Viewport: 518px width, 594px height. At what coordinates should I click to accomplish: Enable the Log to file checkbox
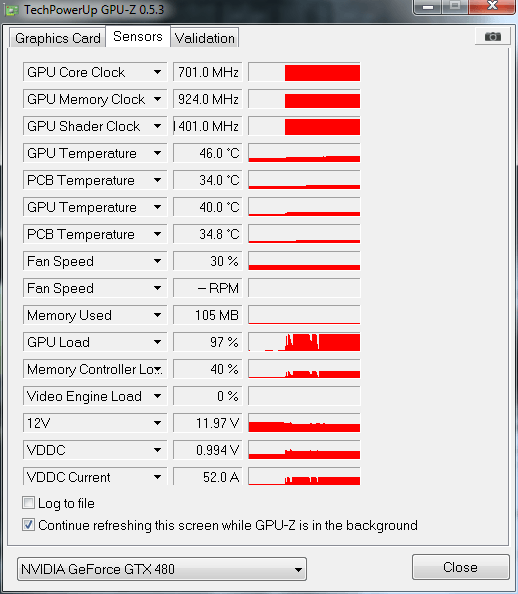(28, 503)
